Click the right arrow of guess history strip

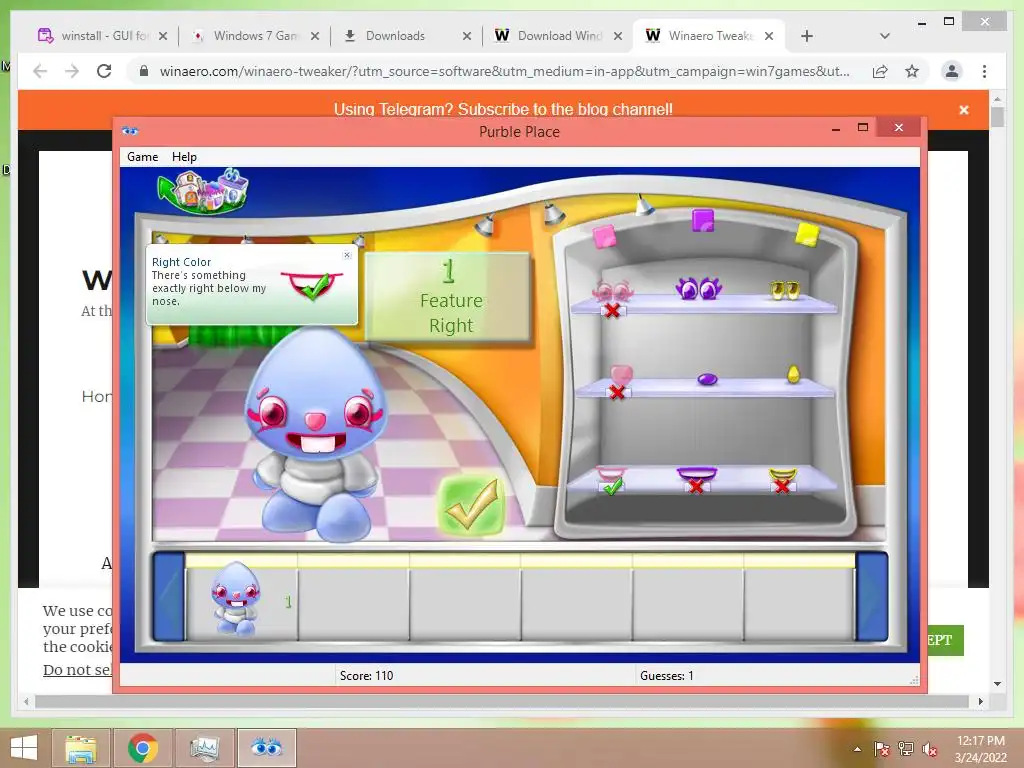[872, 596]
